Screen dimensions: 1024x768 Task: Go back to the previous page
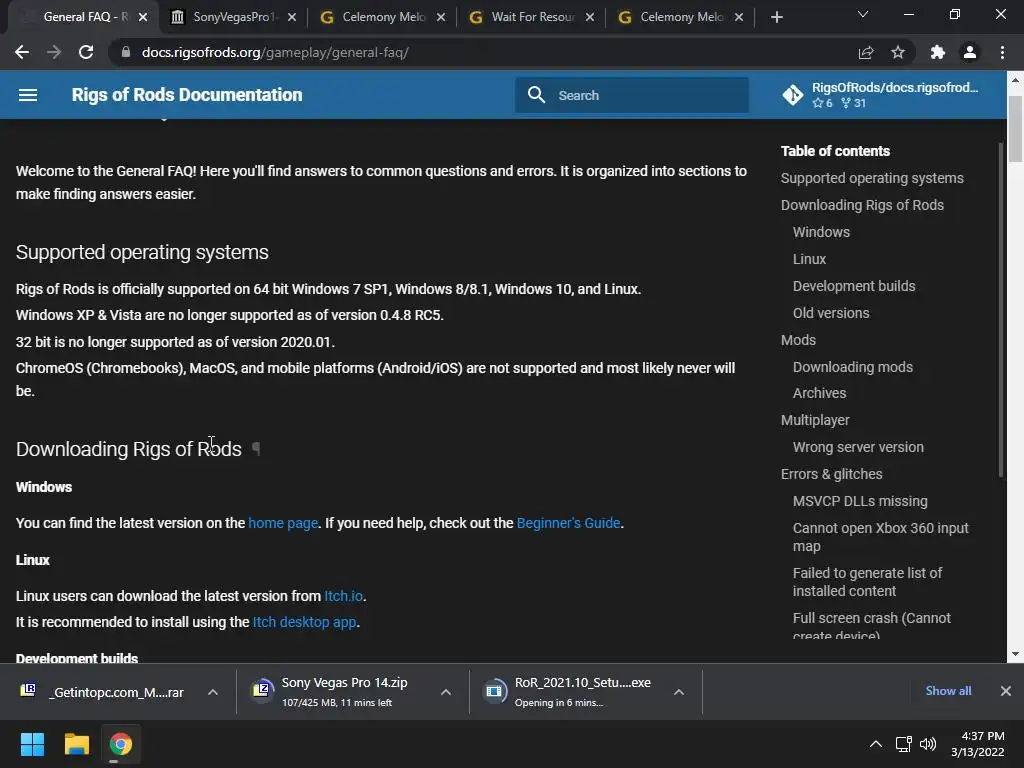tap(22, 52)
